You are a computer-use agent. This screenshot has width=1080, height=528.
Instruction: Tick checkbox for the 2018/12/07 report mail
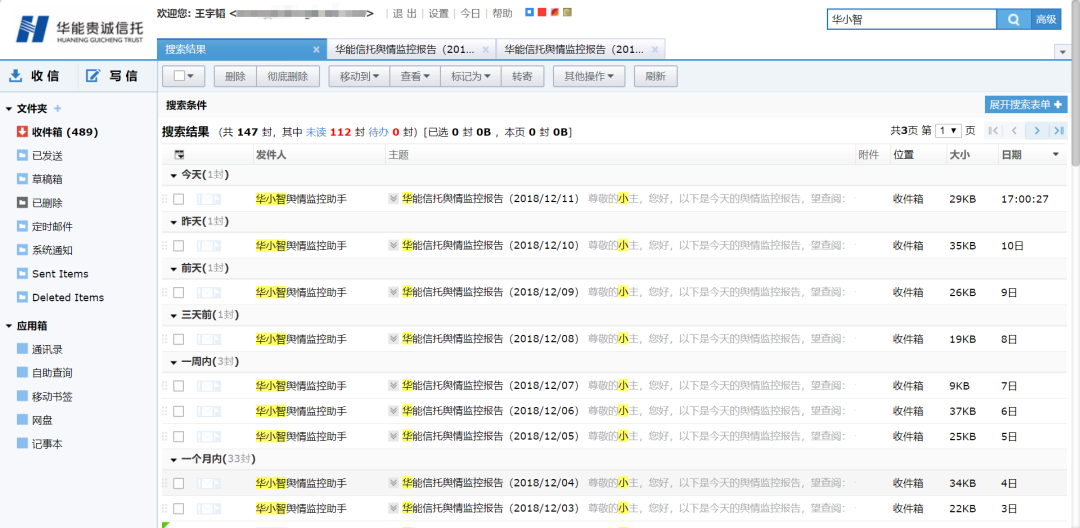(178, 386)
